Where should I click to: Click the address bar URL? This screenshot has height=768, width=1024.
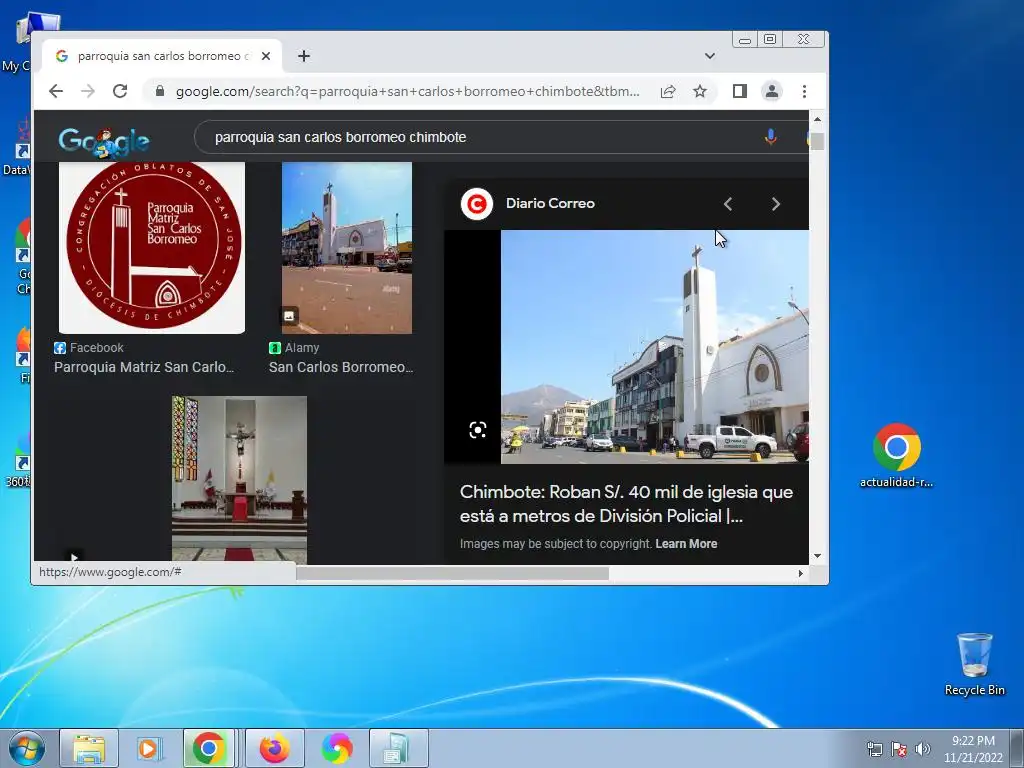coord(408,91)
